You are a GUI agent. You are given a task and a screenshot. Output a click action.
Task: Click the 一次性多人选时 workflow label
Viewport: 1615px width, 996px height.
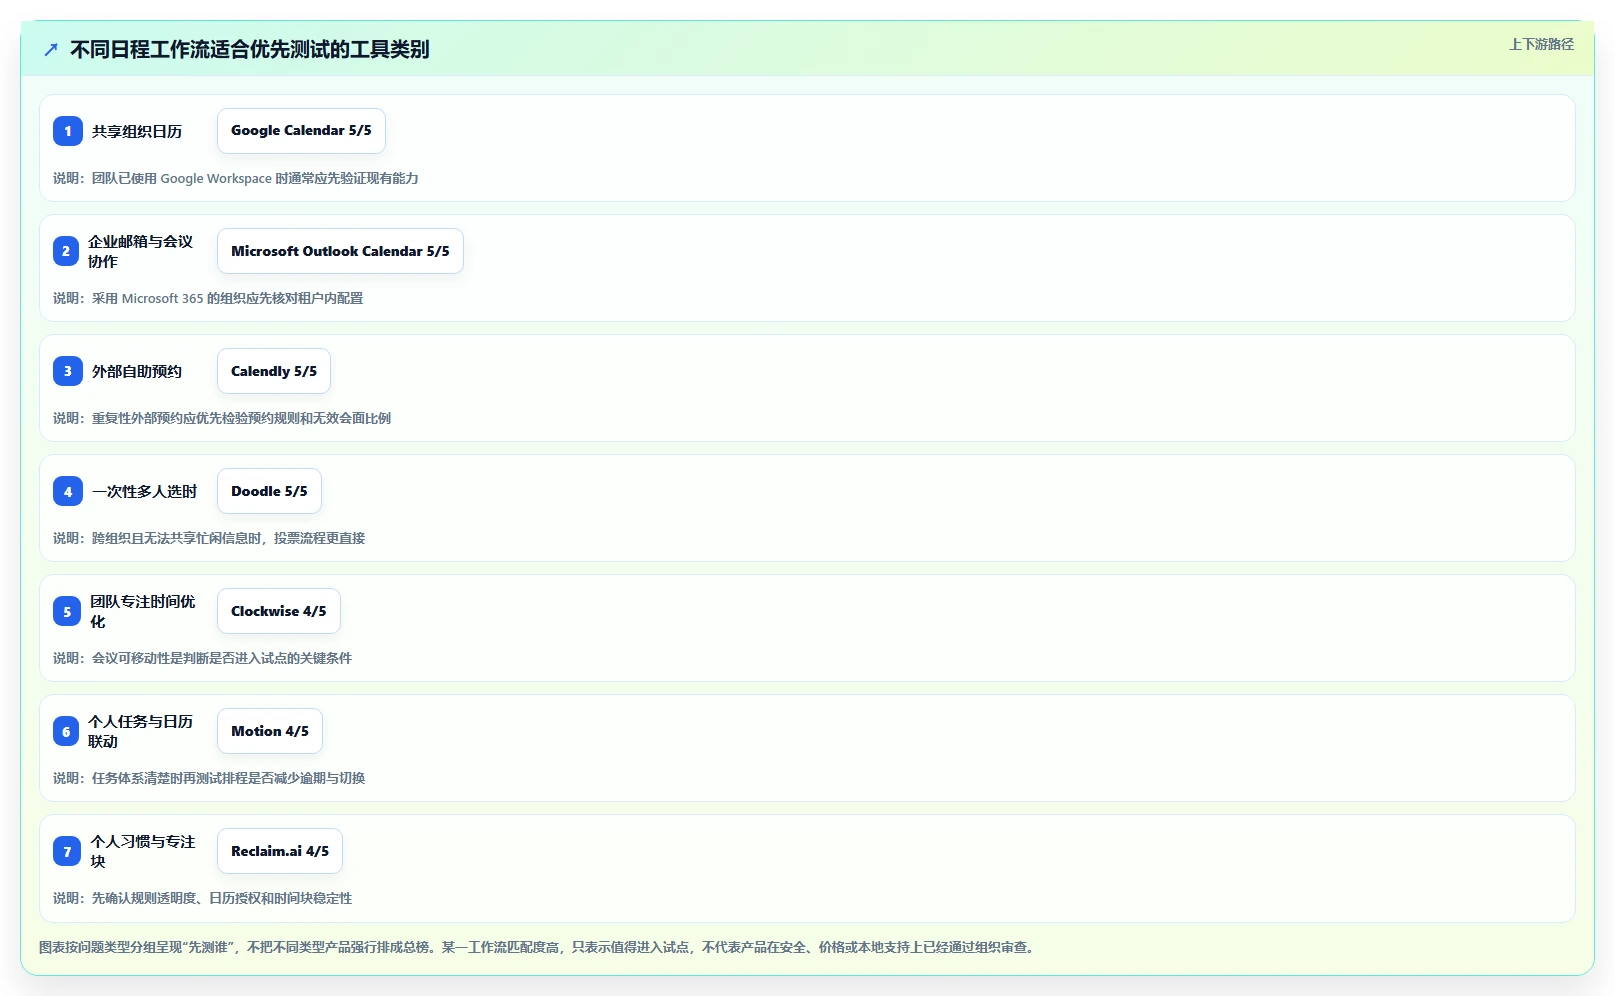pos(145,491)
